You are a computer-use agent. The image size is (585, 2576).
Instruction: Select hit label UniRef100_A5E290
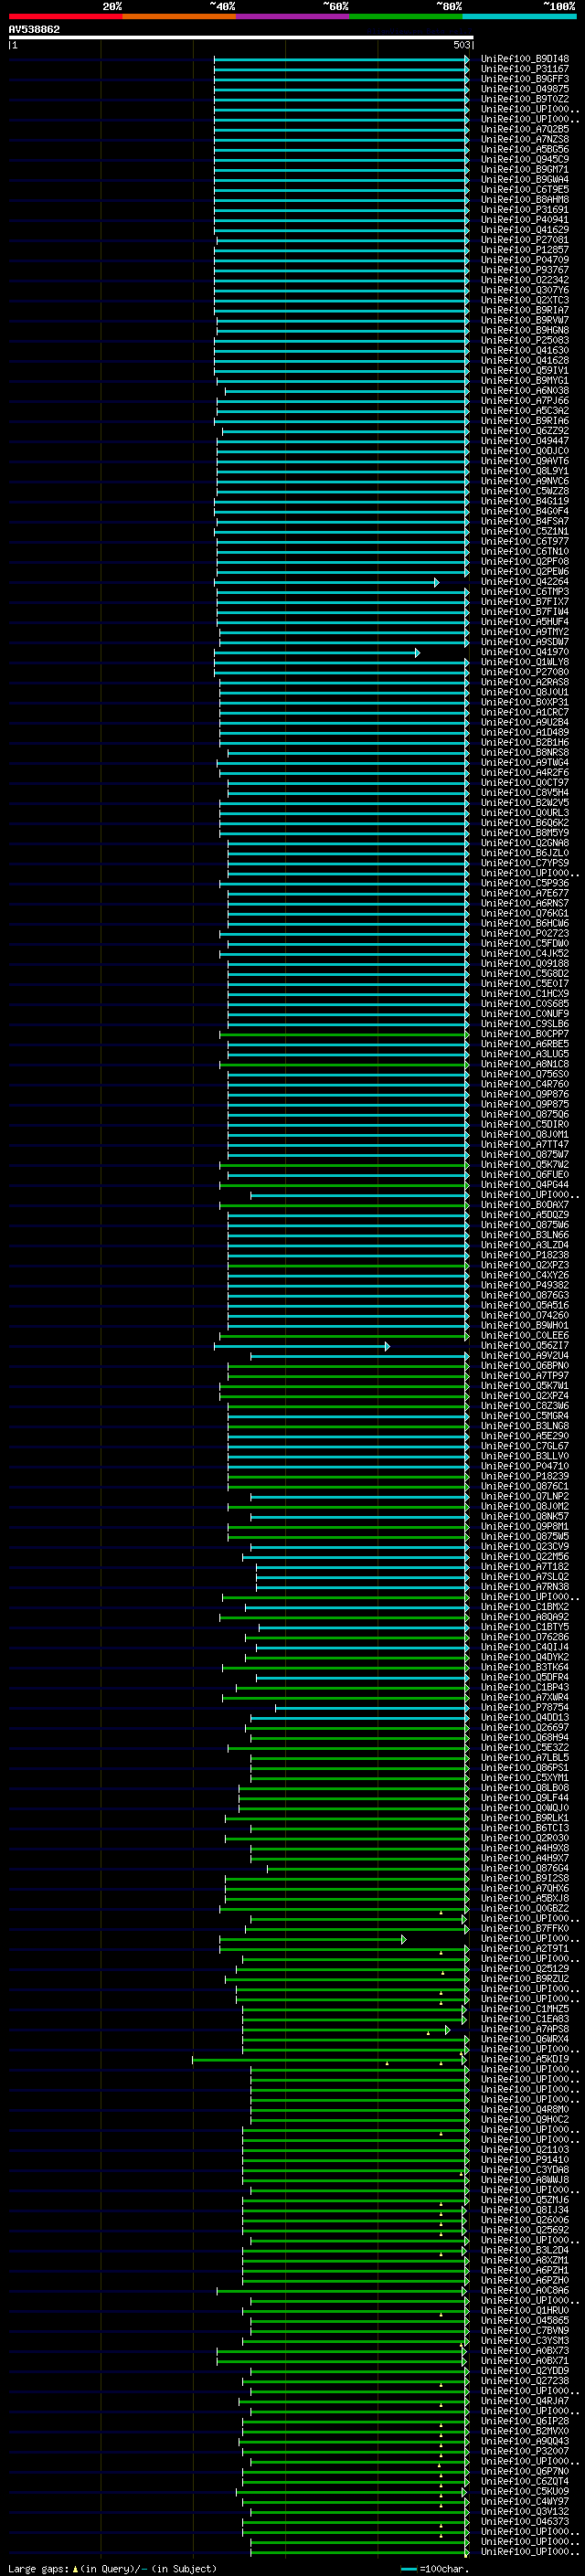tap(525, 1435)
